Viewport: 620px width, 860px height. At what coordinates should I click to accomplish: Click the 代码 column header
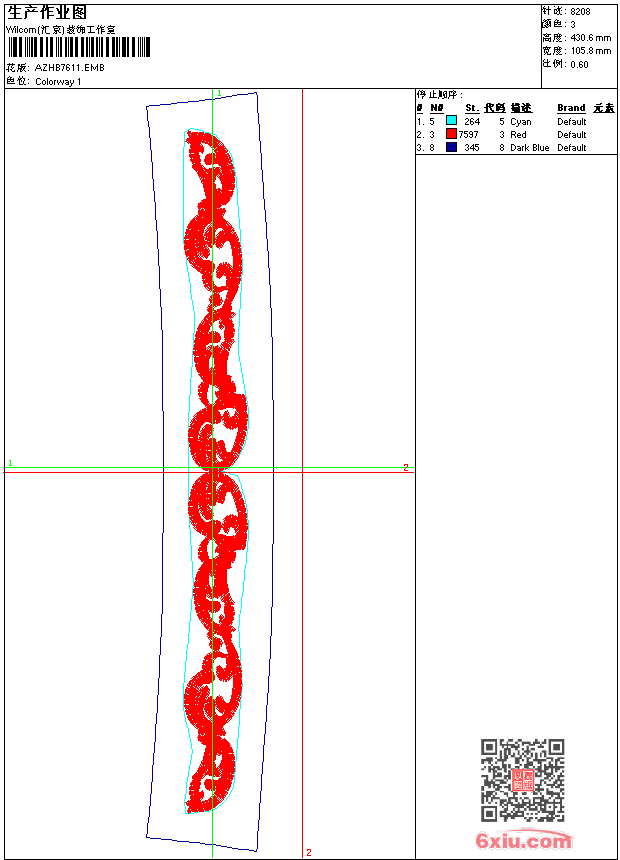coord(494,108)
